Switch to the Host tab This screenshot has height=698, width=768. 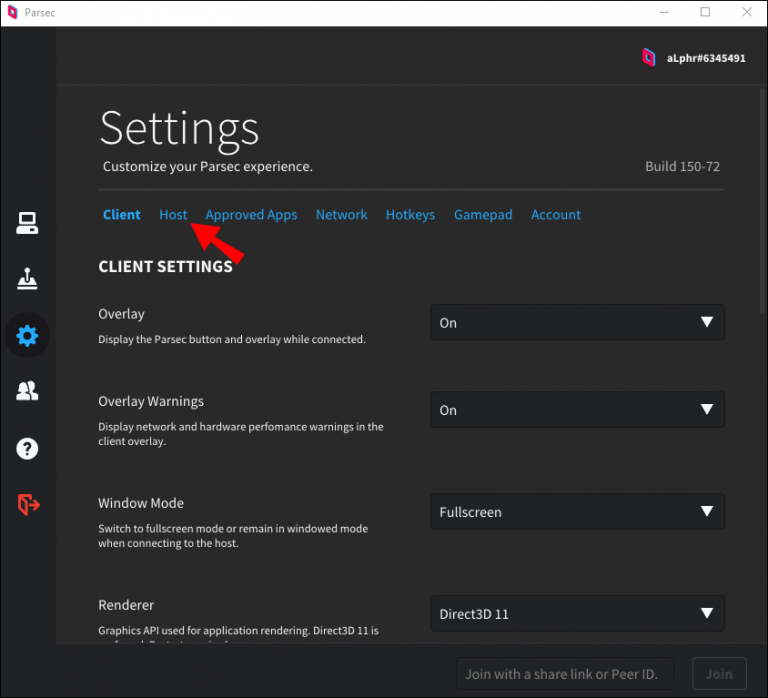[173, 215]
